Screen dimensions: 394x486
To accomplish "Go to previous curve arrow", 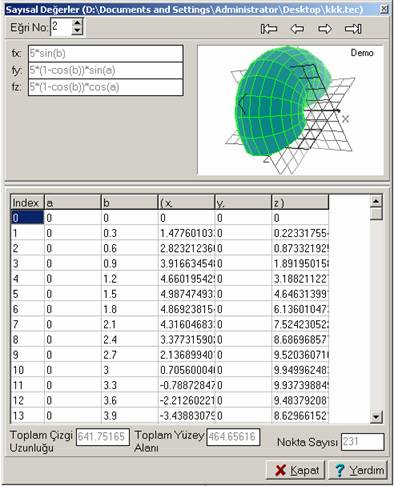I will pos(297,29).
